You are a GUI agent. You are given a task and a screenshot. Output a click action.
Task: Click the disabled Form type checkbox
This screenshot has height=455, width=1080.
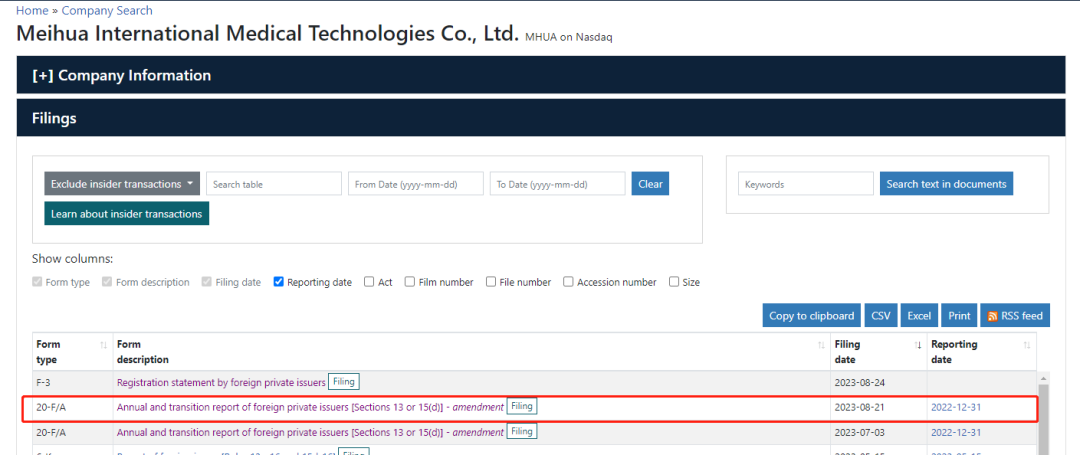click(x=37, y=282)
